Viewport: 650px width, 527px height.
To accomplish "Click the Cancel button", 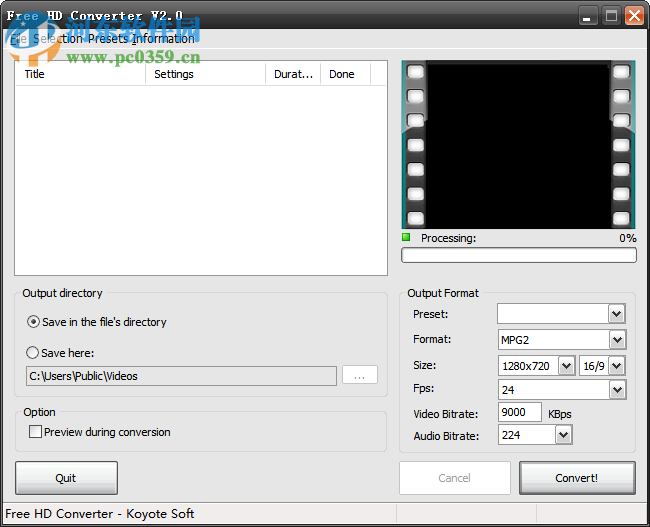I will [455, 478].
